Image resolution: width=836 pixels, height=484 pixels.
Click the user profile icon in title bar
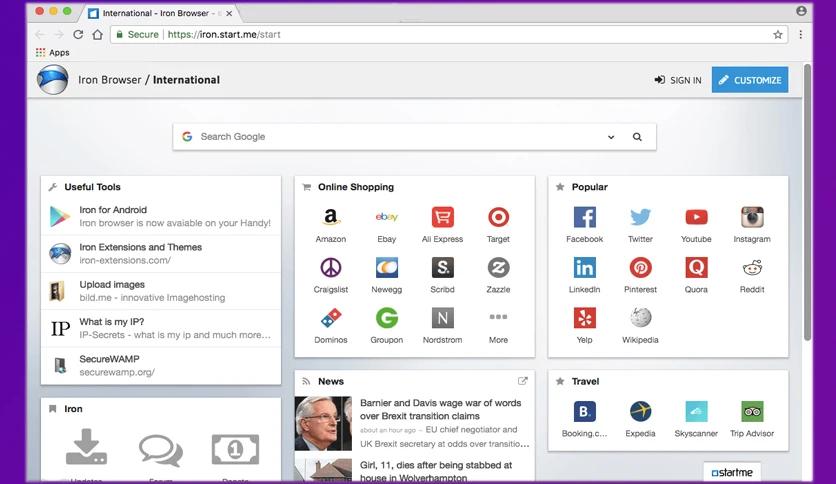point(801,11)
